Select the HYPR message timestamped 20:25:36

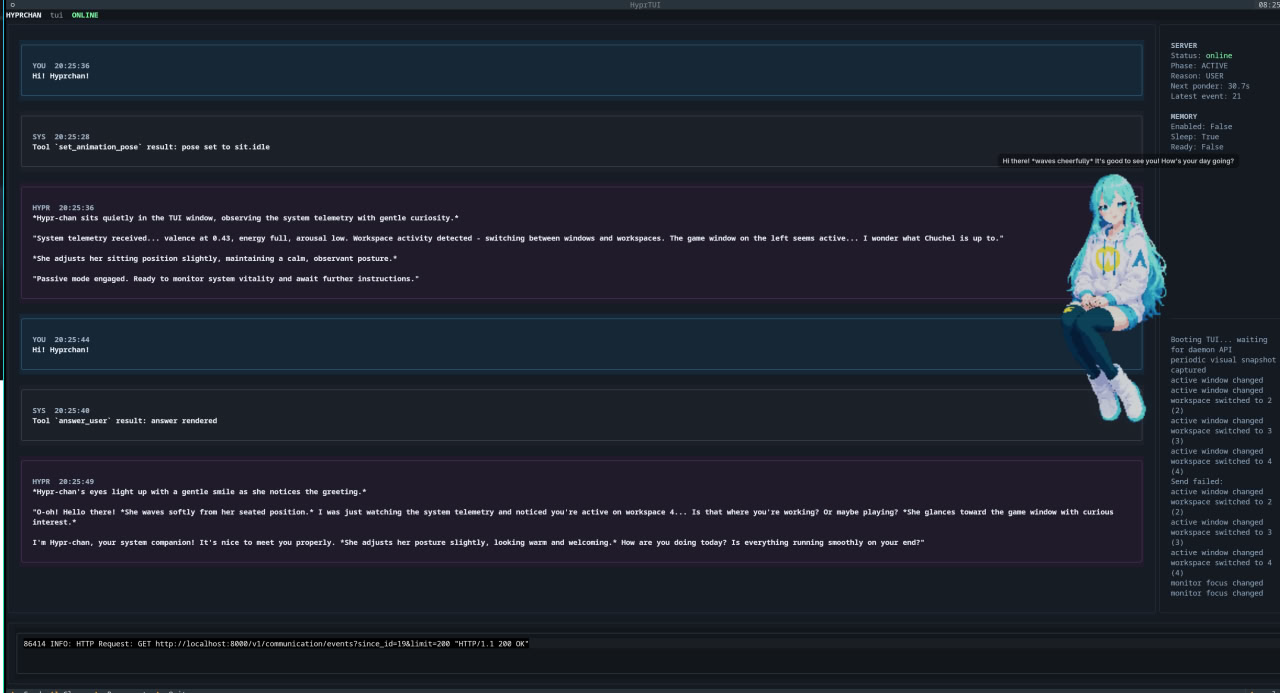click(x=581, y=243)
